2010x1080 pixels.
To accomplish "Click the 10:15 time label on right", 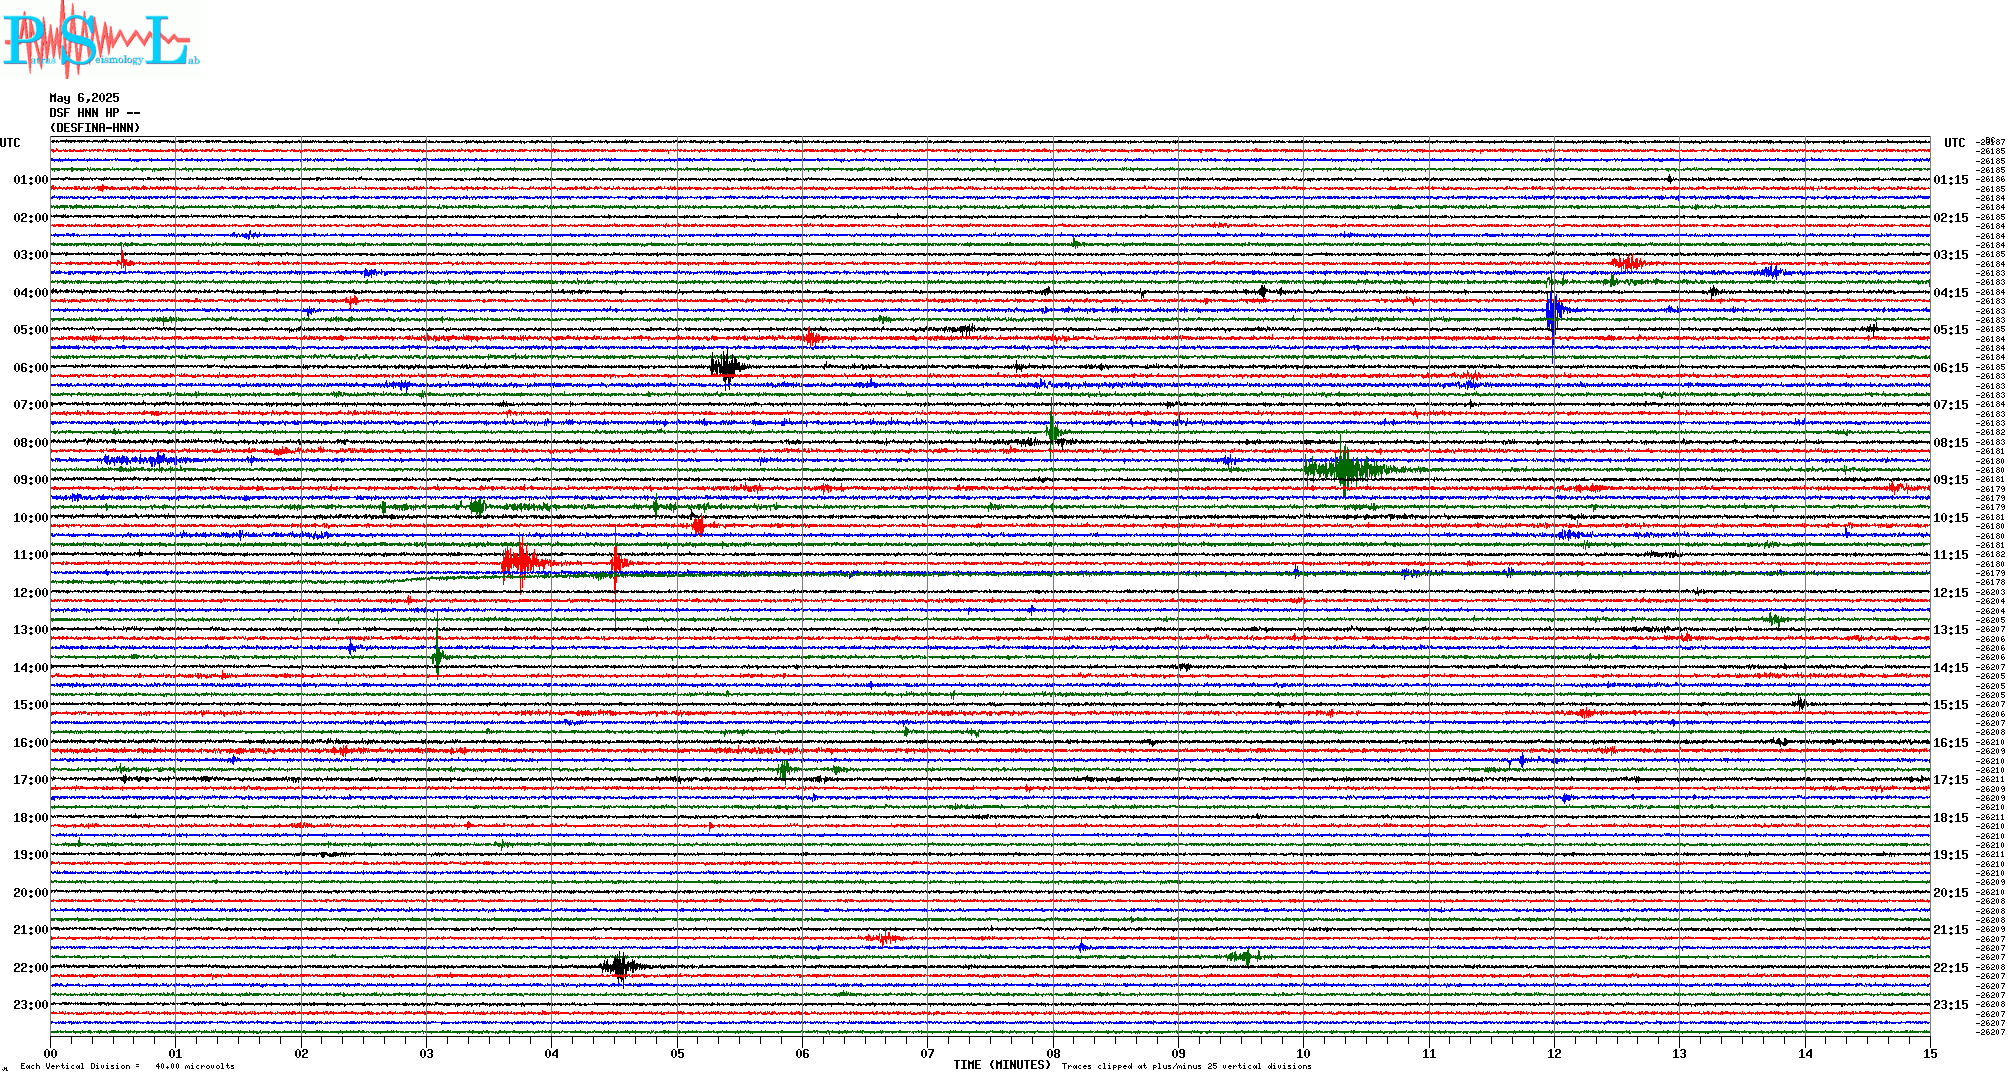I will pos(1951,518).
